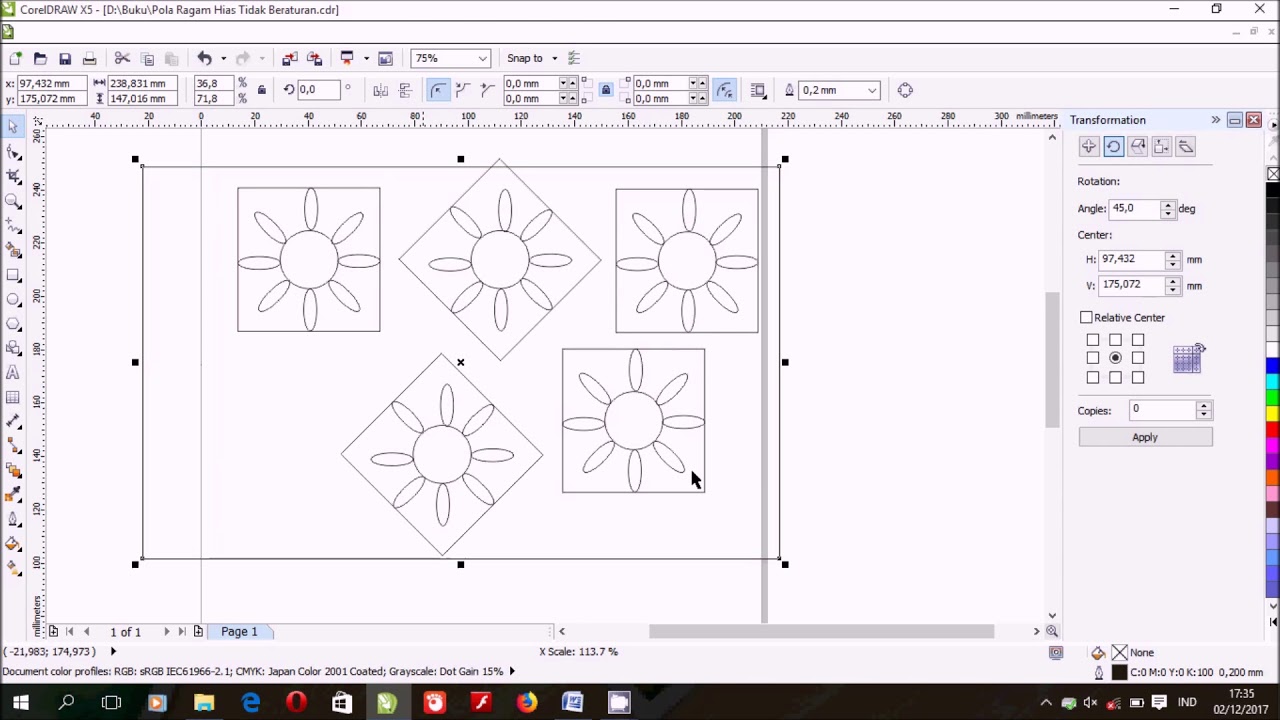Apply the rotation transformation
Viewport: 1280px width, 720px height.
coord(1145,437)
